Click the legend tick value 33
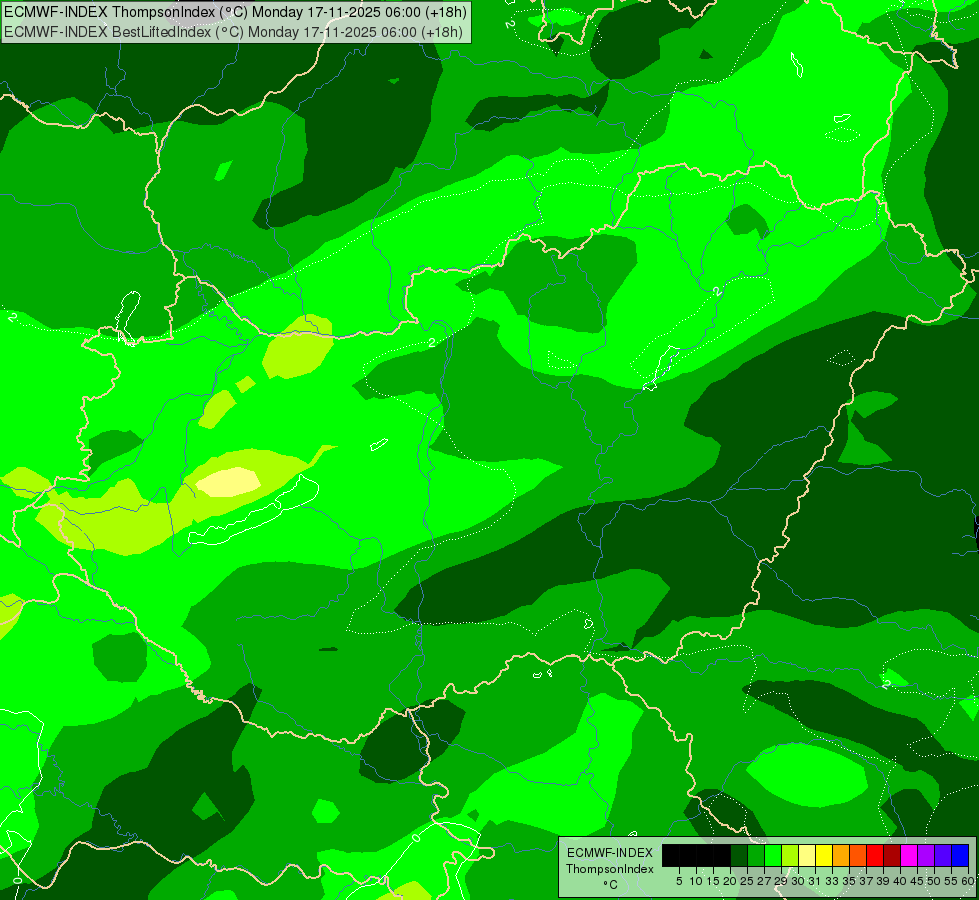Image resolution: width=979 pixels, height=900 pixels. (832, 881)
